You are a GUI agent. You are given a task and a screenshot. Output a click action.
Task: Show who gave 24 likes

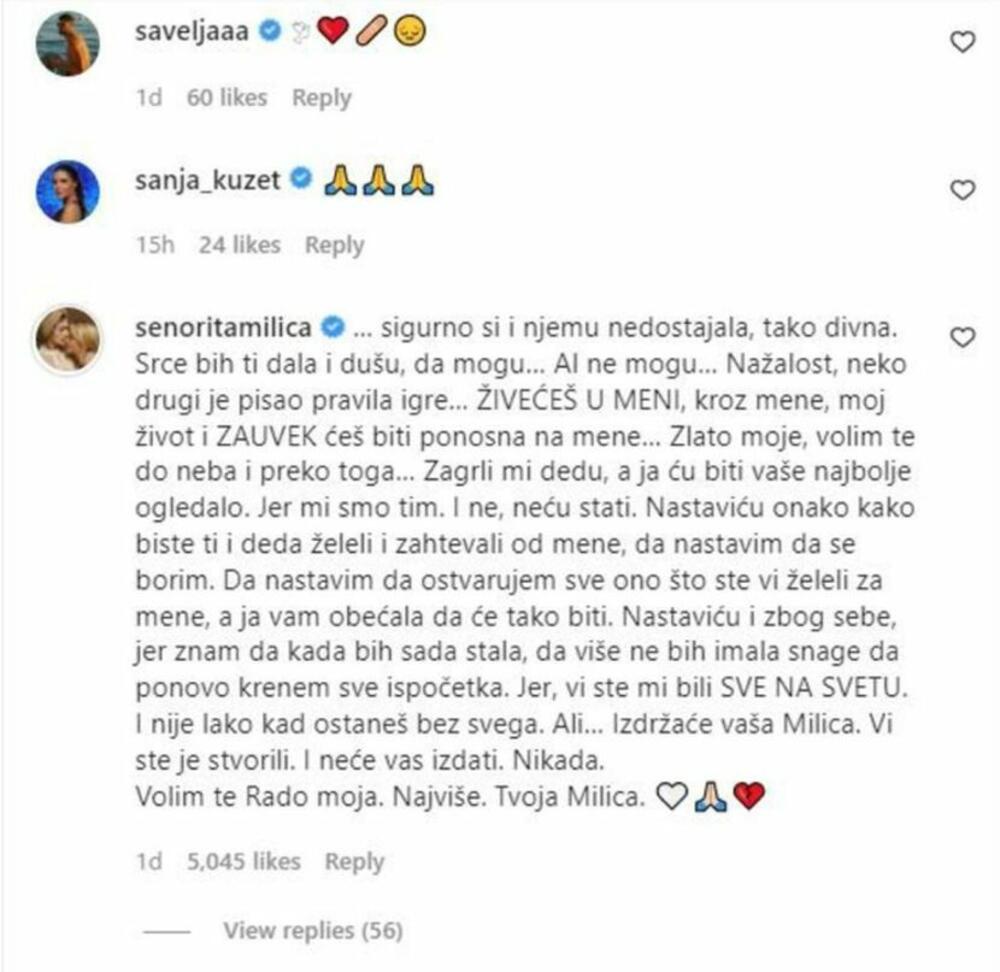(x=240, y=245)
